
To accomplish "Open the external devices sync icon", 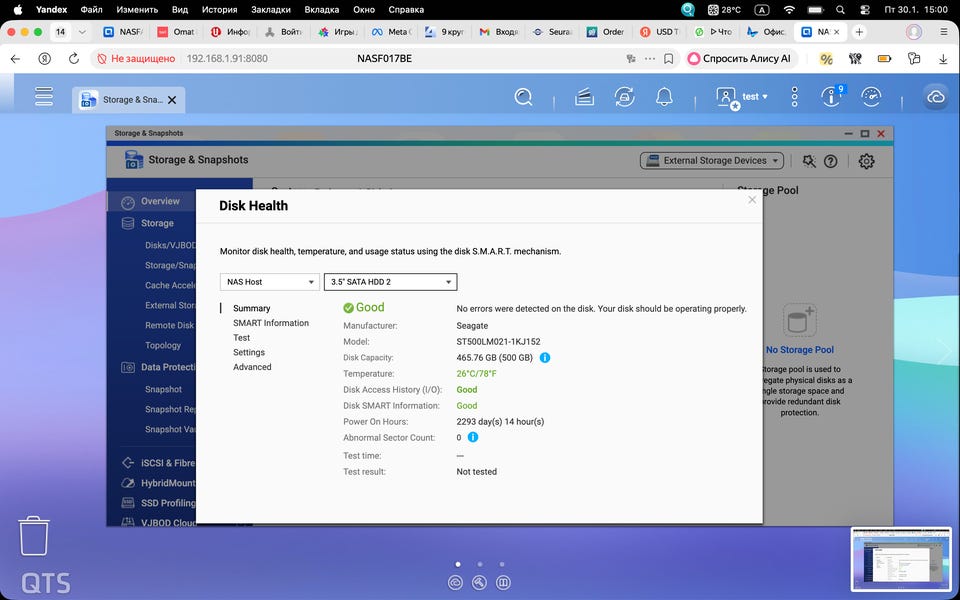I will click(x=624, y=97).
